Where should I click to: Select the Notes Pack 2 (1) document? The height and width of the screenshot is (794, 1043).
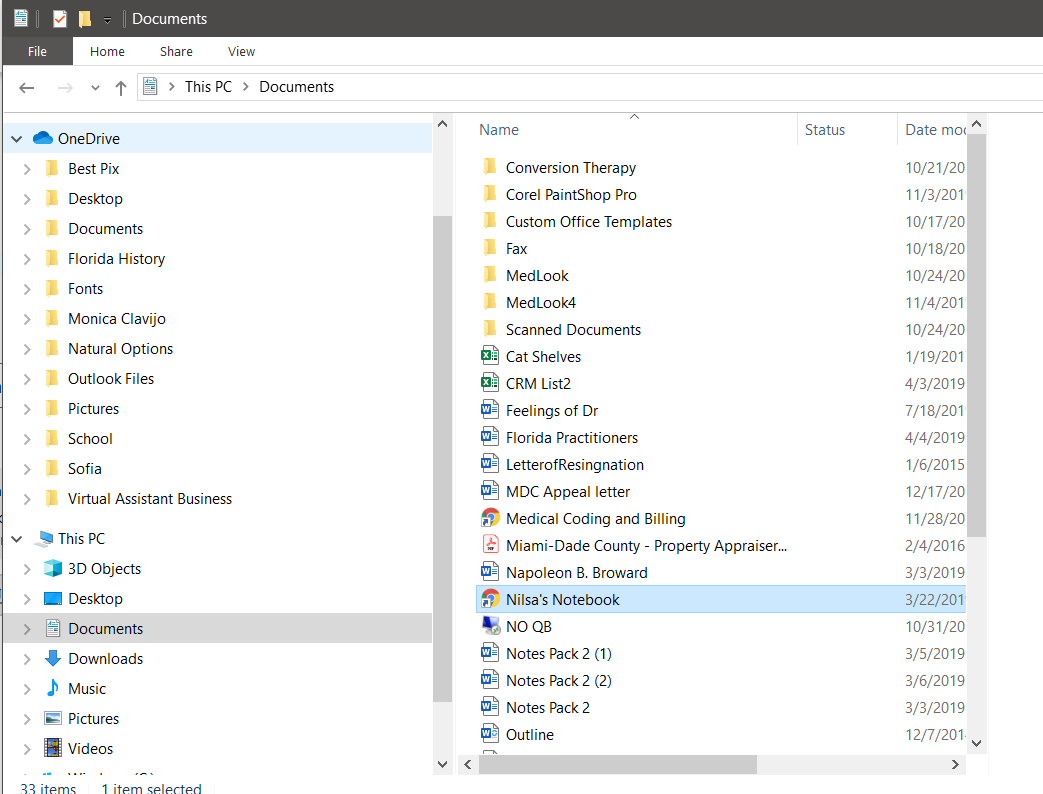click(x=559, y=654)
